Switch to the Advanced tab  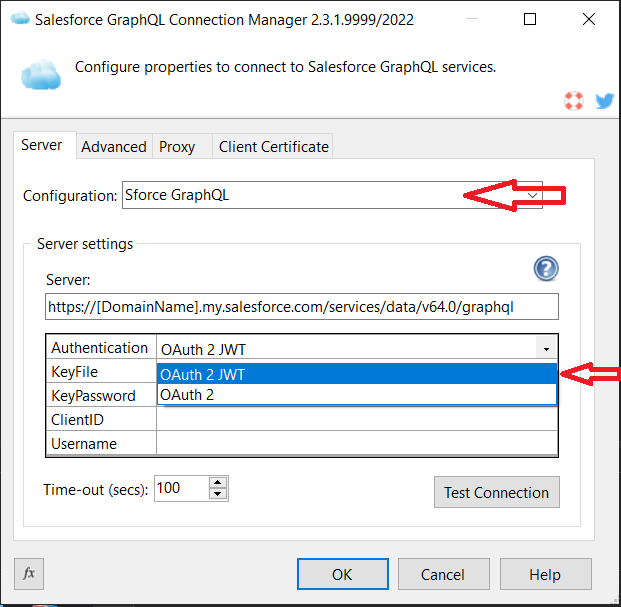114,146
